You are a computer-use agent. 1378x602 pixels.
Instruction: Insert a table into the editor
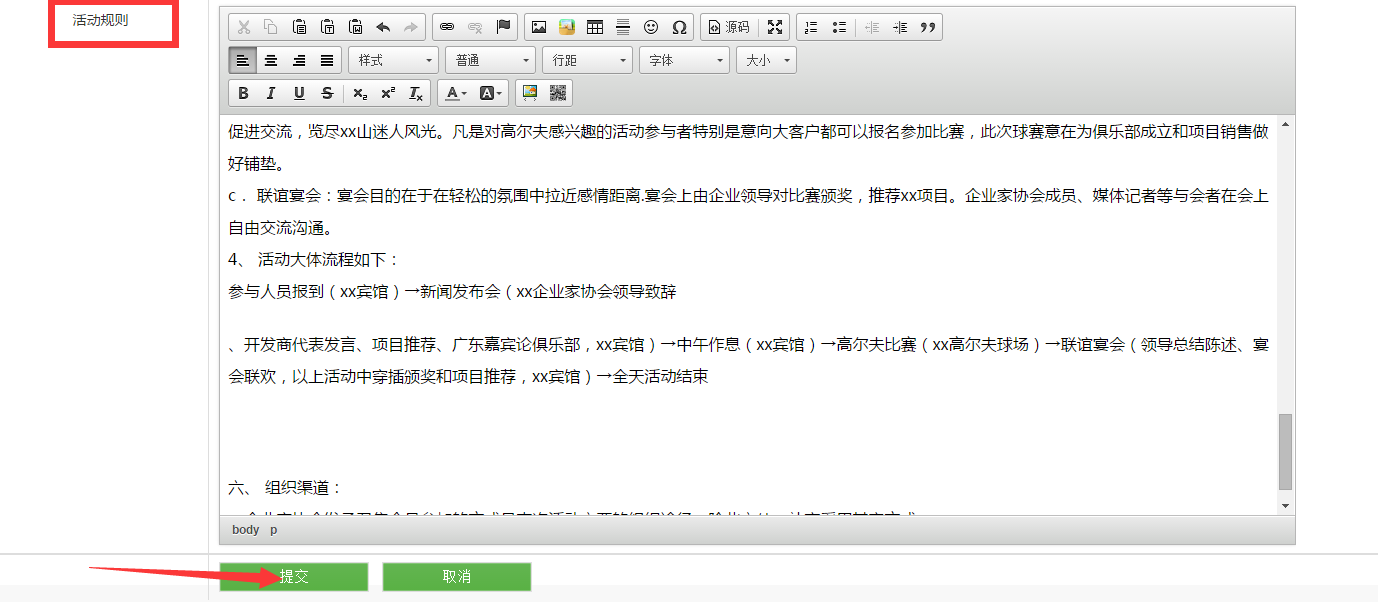[x=595, y=27]
